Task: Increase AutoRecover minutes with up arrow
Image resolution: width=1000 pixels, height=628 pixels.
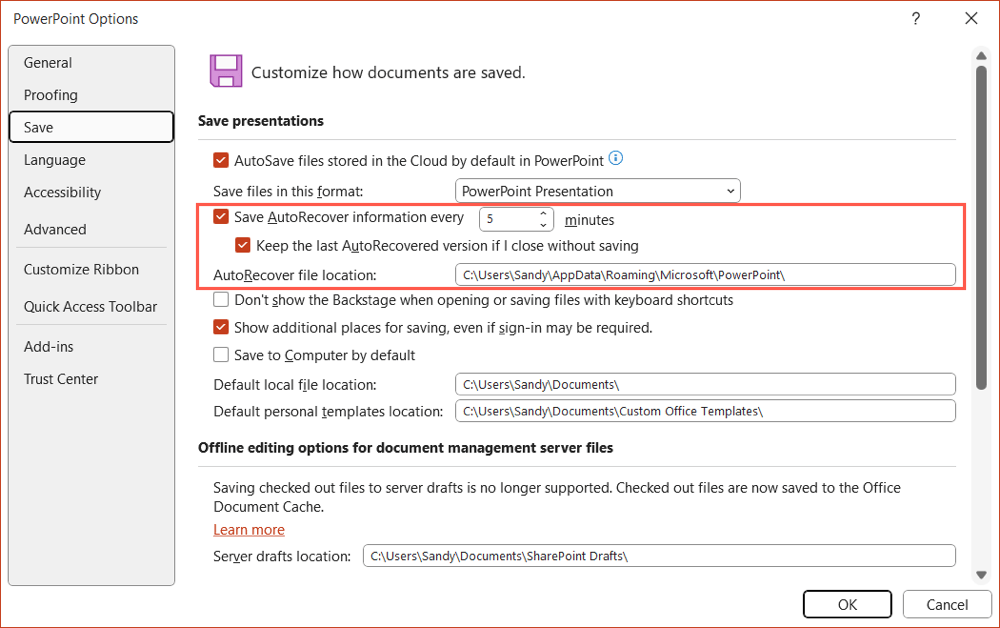Action: (x=544, y=213)
